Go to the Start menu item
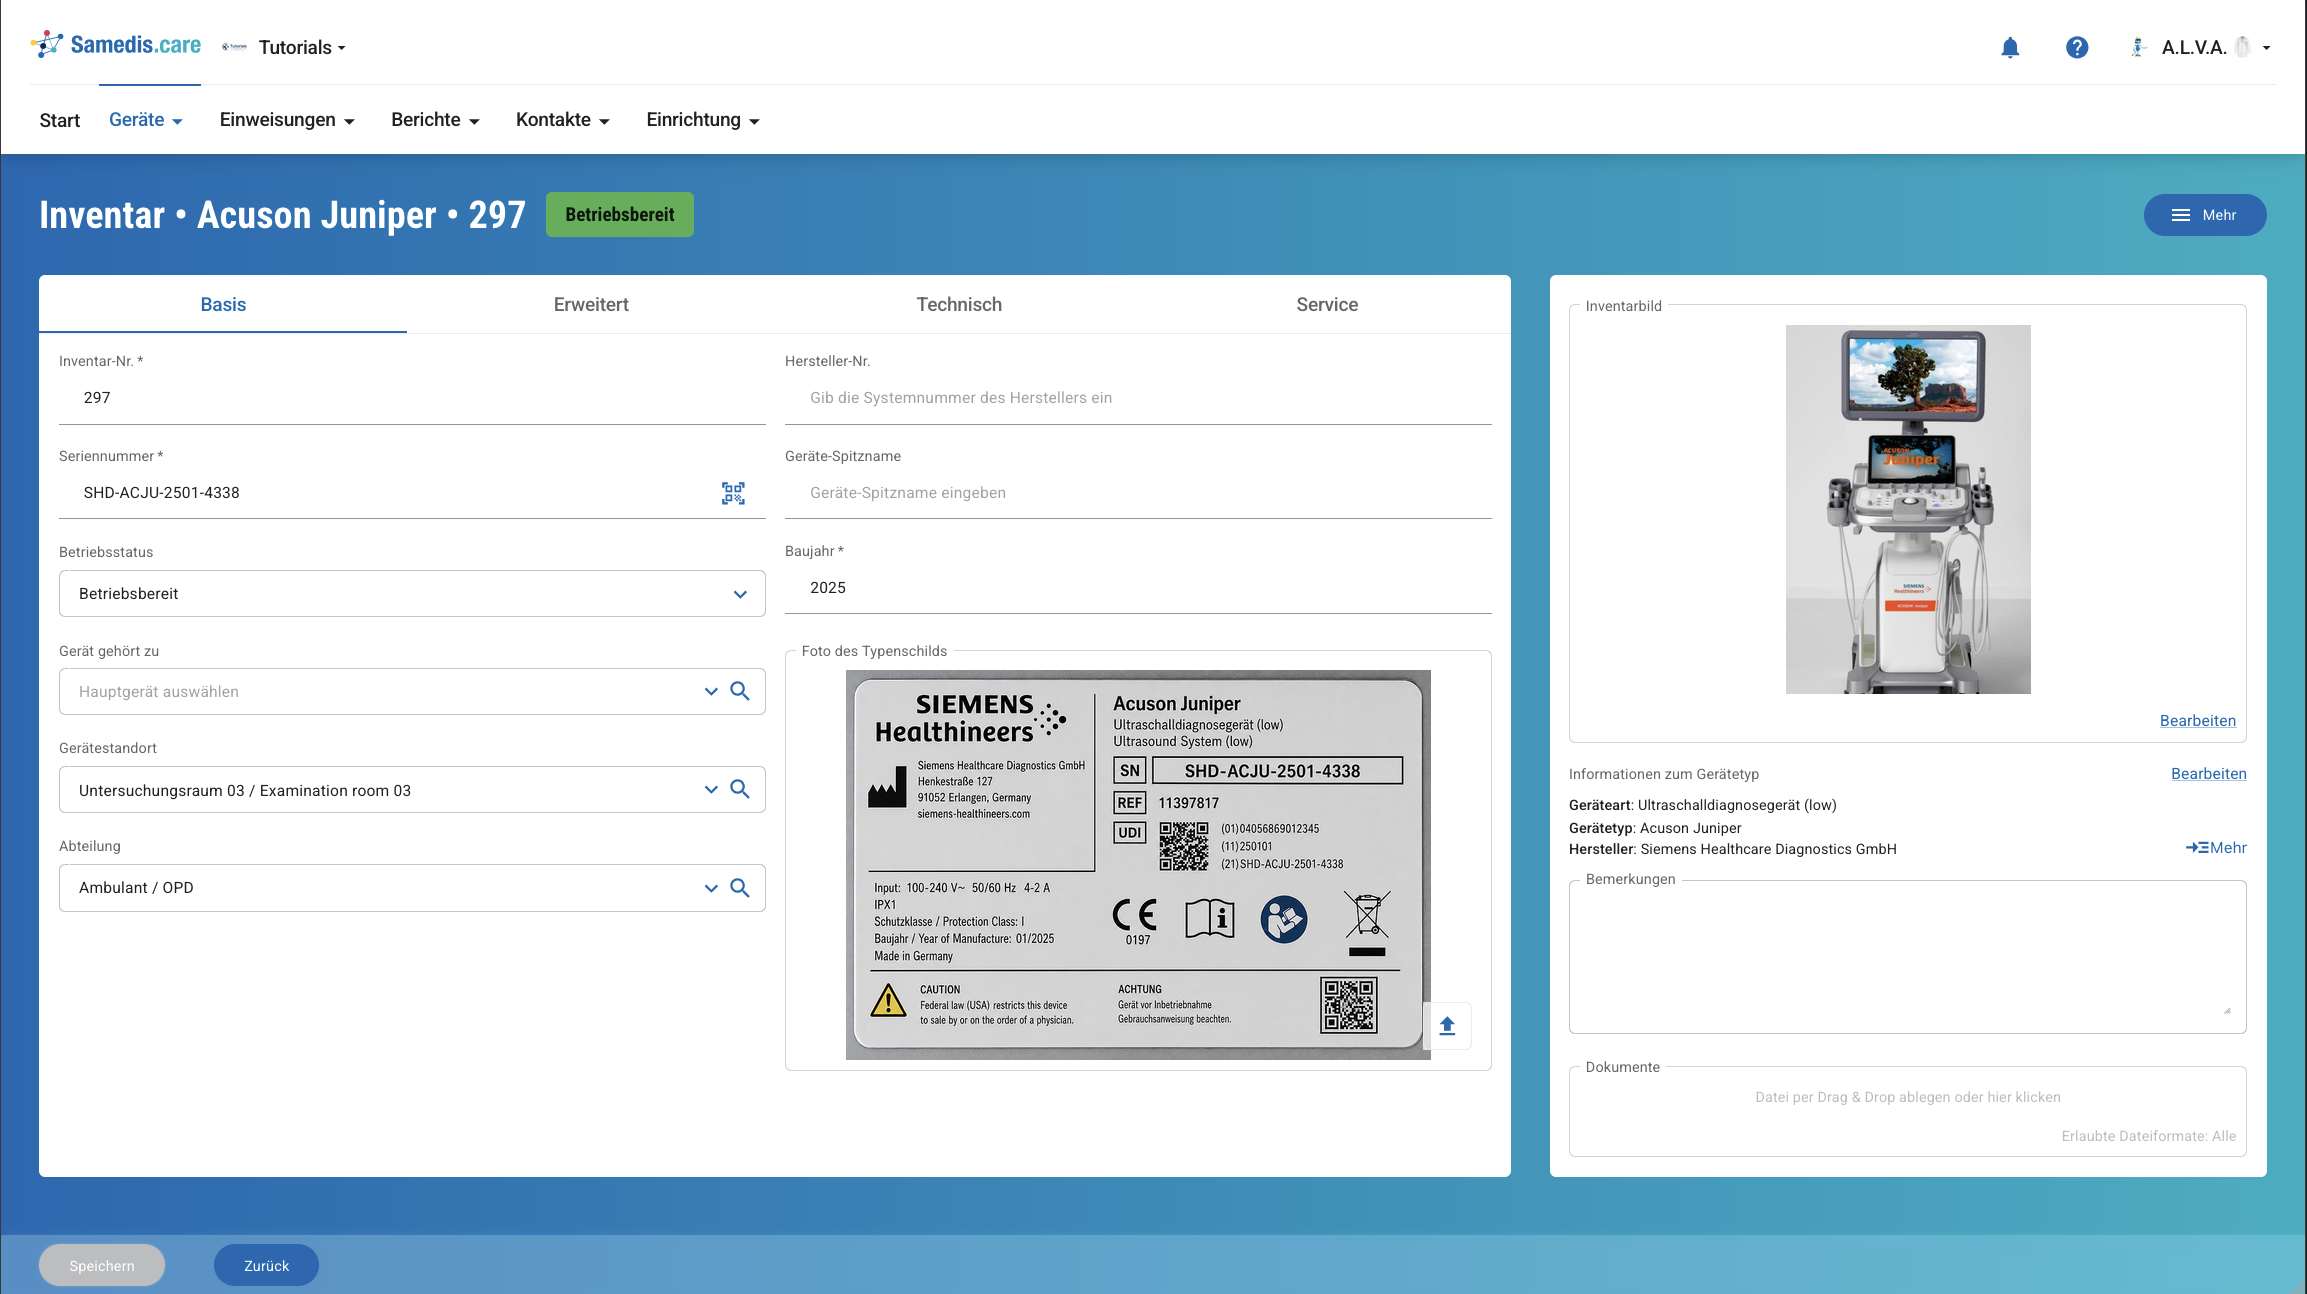The width and height of the screenshot is (2307, 1294). pyautogui.click(x=60, y=120)
